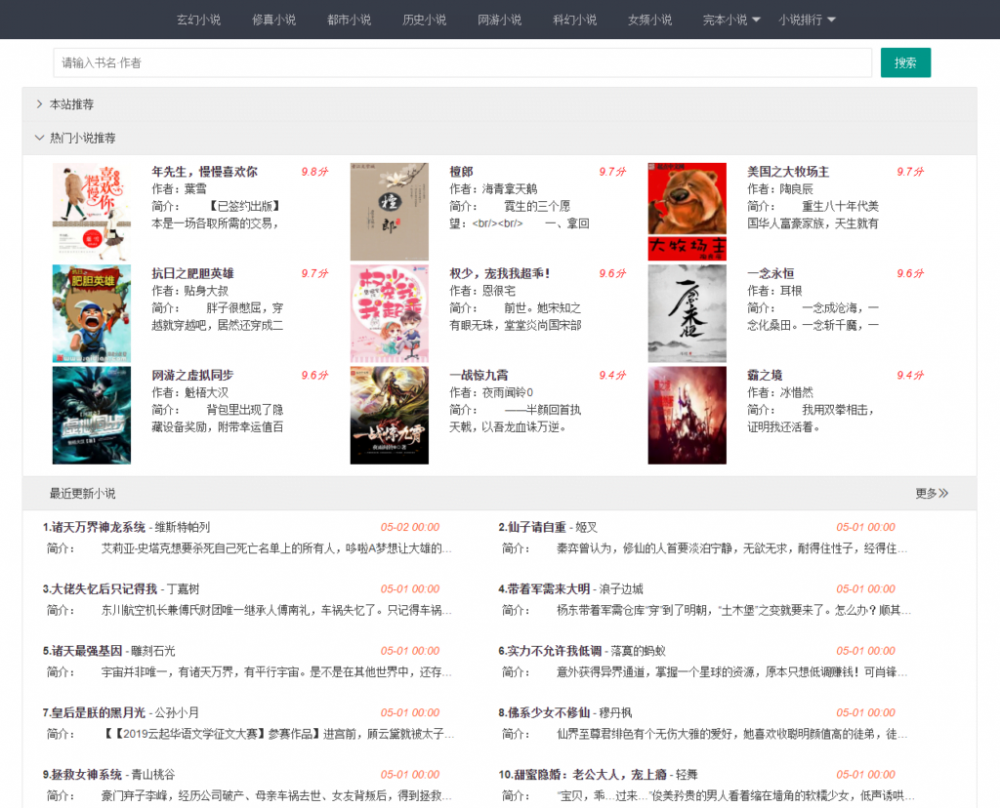Open the 权少，宠我我超乖 cover image
The image size is (1000, 808).
[x=389, y=313]
